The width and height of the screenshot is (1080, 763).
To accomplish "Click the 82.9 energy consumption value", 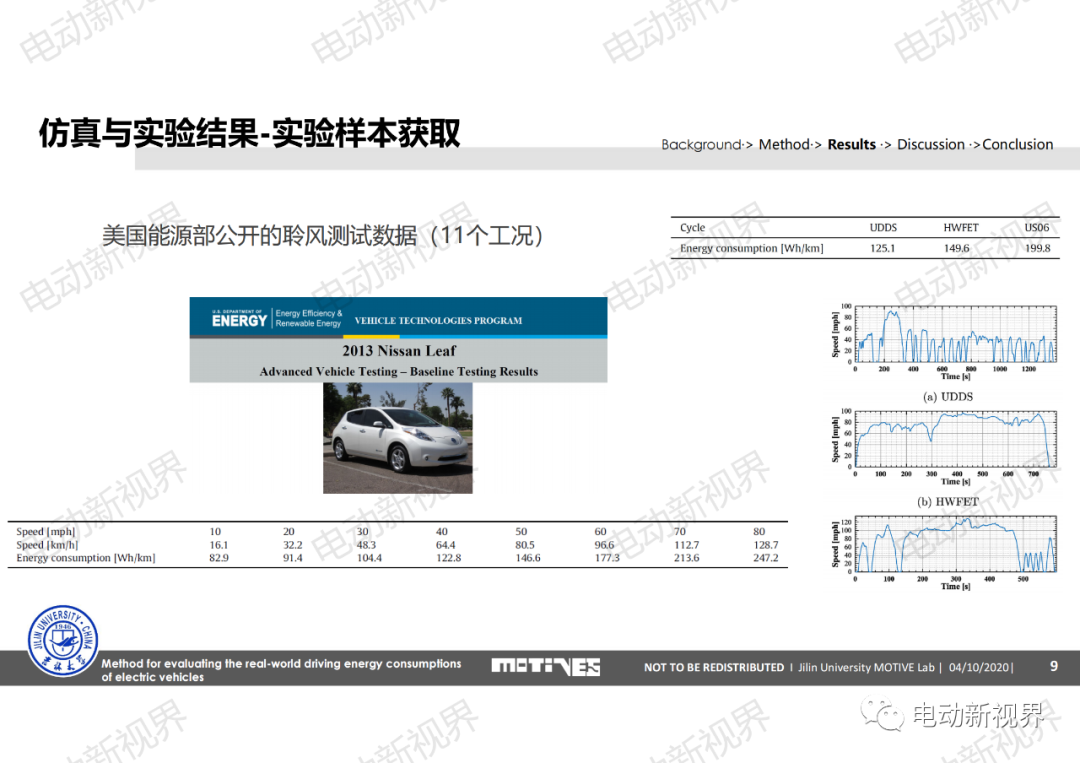I will pos(218,558).
